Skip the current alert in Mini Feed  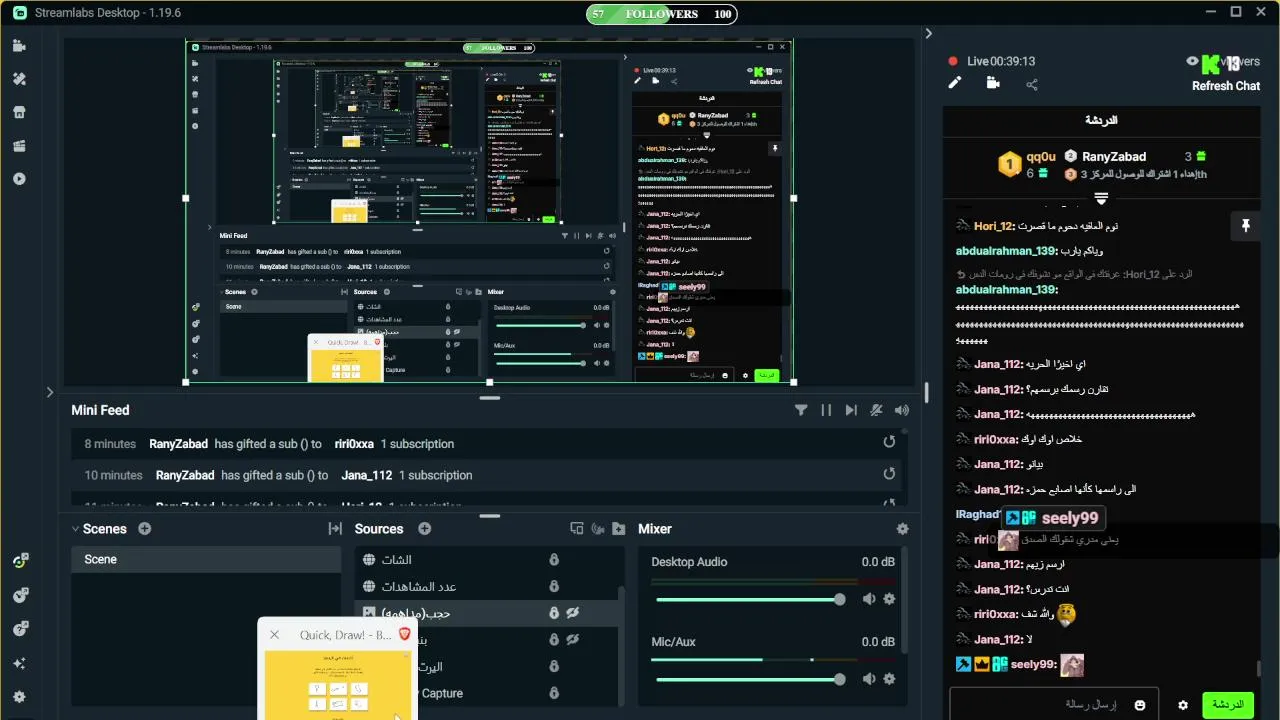(x=851, y=410)
